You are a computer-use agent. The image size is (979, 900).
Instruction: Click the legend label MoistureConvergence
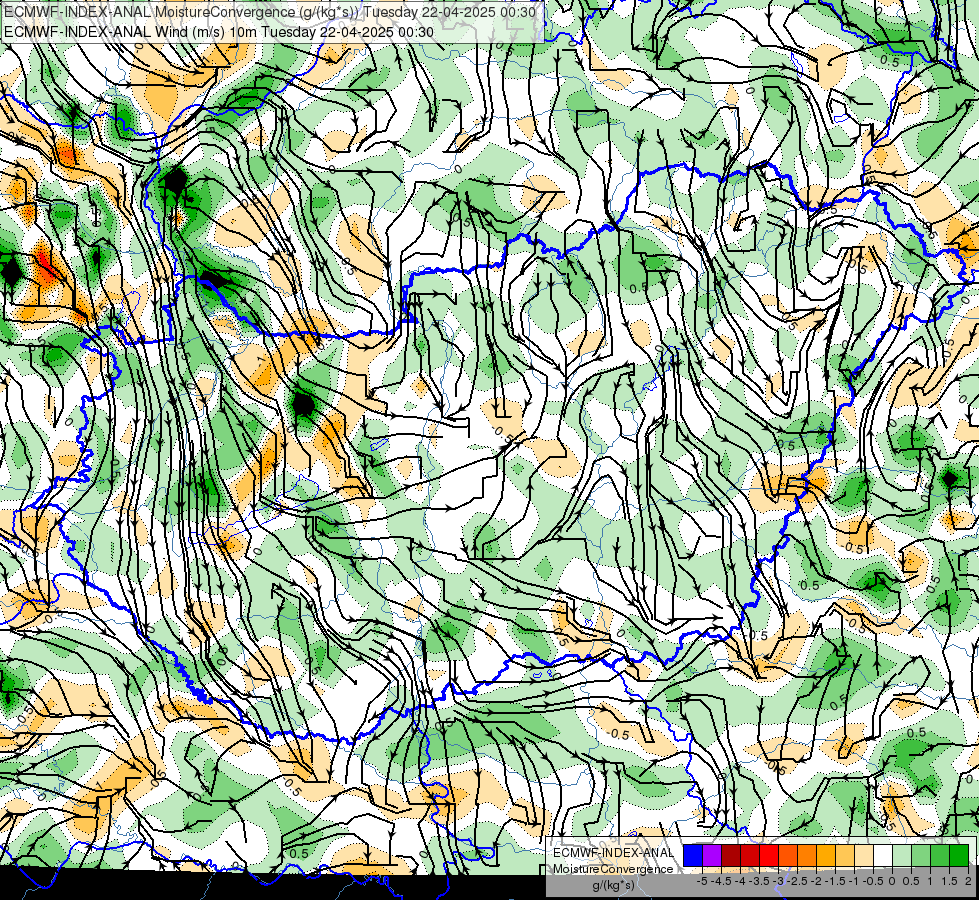[613, 869]
